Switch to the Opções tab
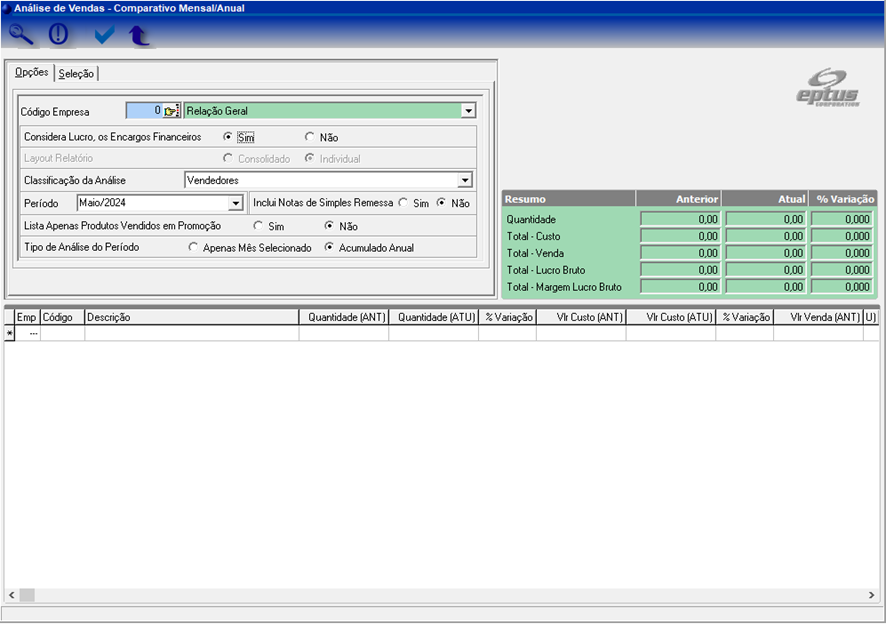Screen dimensions: 886x624 coord(31,73)
